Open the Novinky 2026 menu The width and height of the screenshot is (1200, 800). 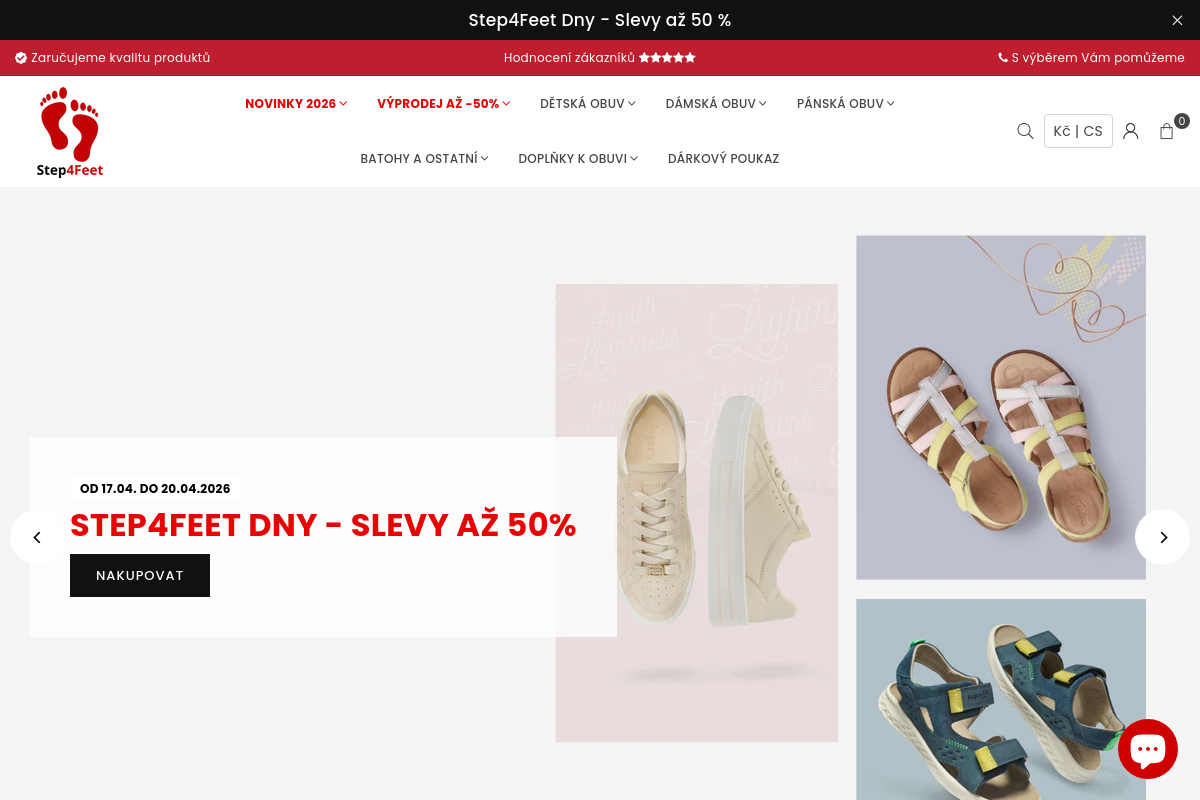click(x=296, y=103)
